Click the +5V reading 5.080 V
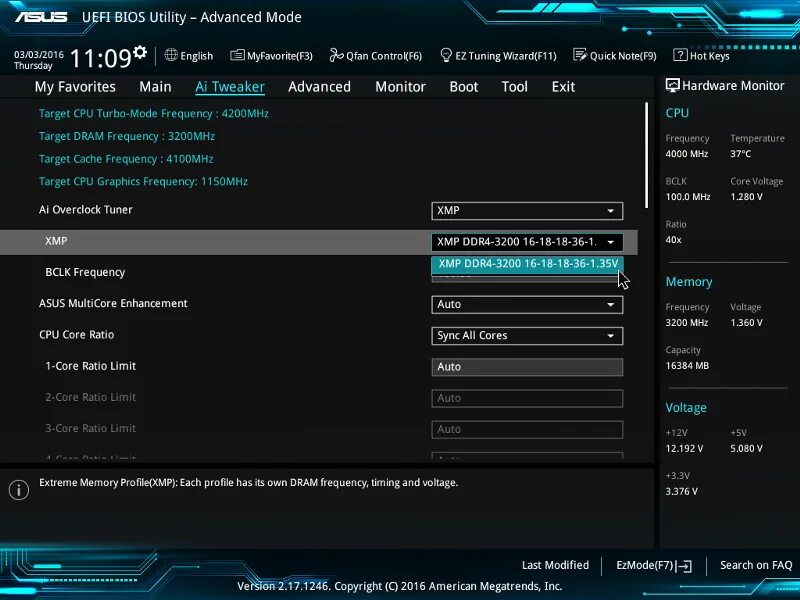800x600 pixels. coord(746,448)
